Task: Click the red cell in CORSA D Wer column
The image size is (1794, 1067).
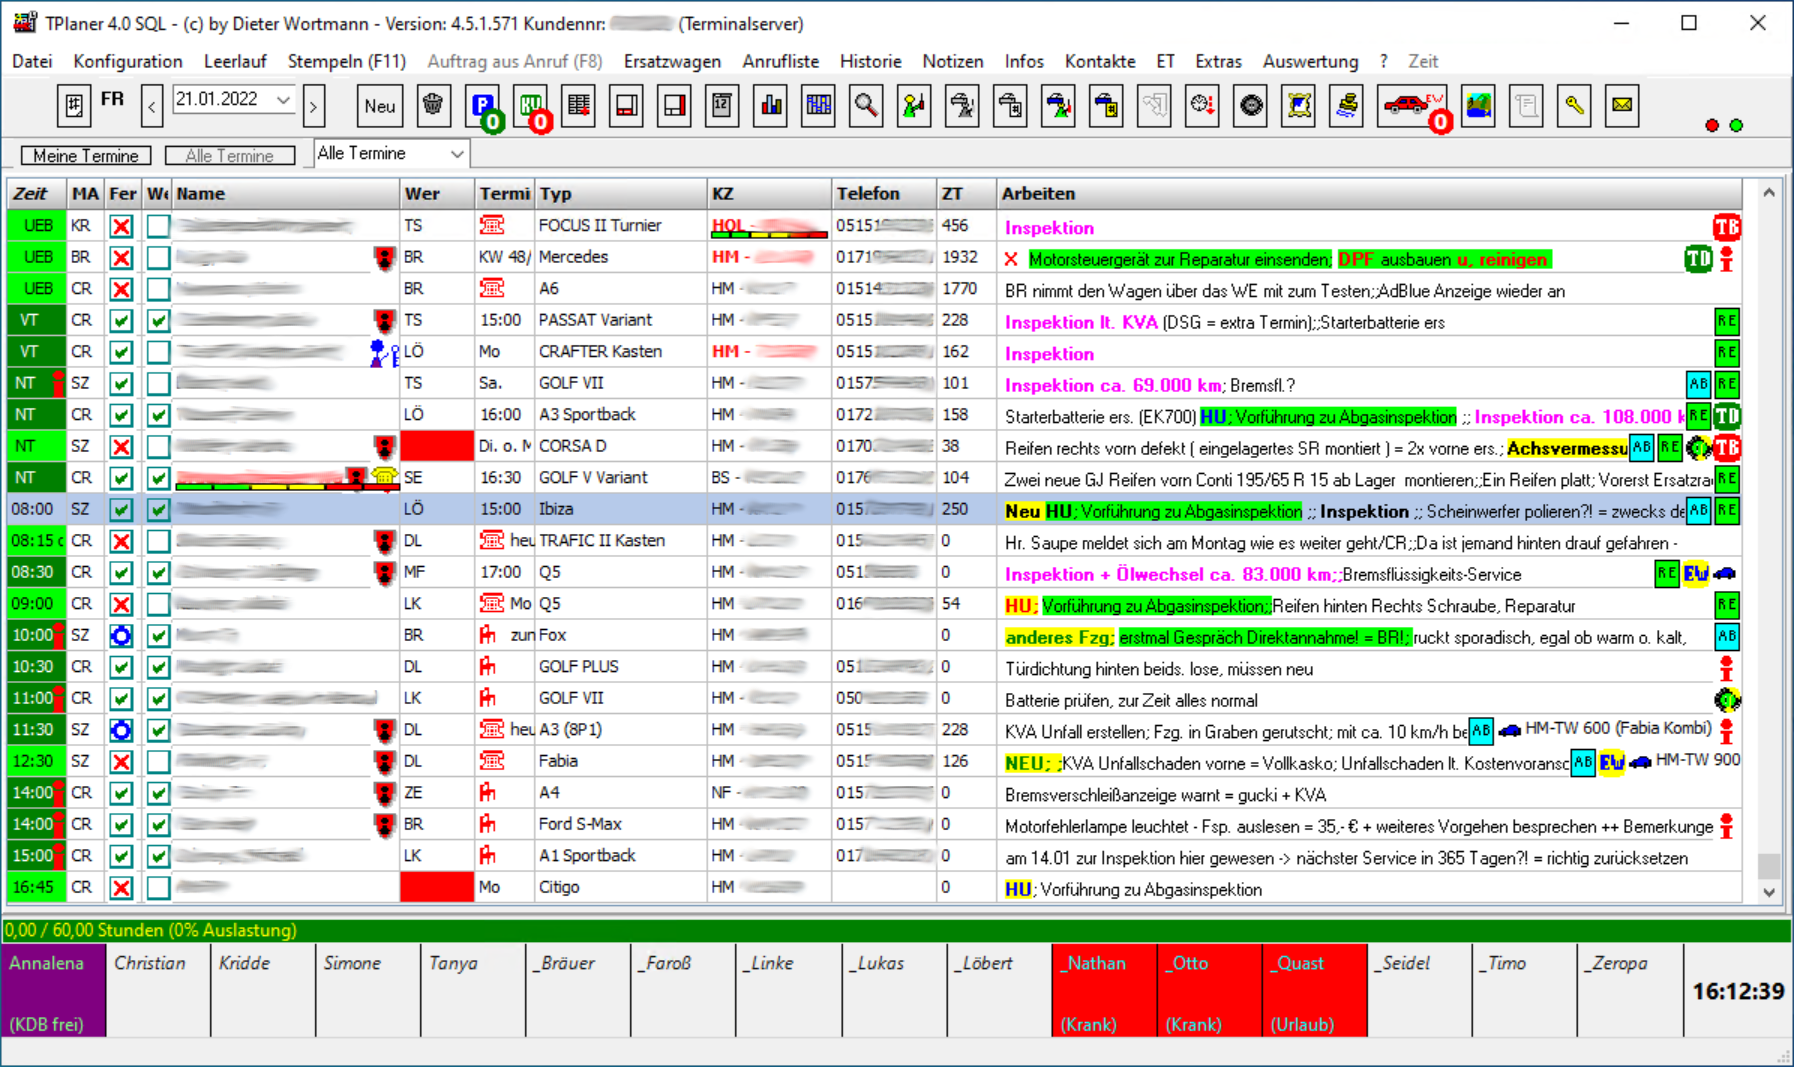Action: pyautogui.click(x=436, y=446)
